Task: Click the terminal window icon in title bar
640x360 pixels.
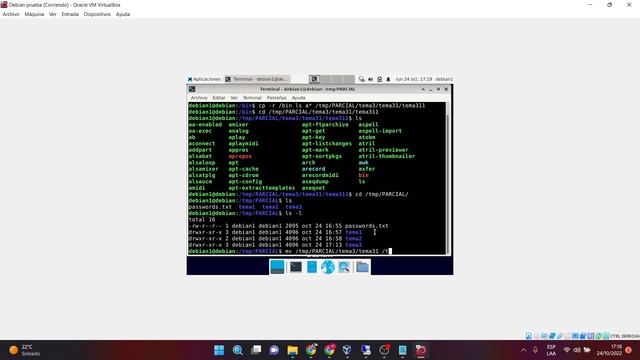Action: pyautogui.click(x=192, y=89)
